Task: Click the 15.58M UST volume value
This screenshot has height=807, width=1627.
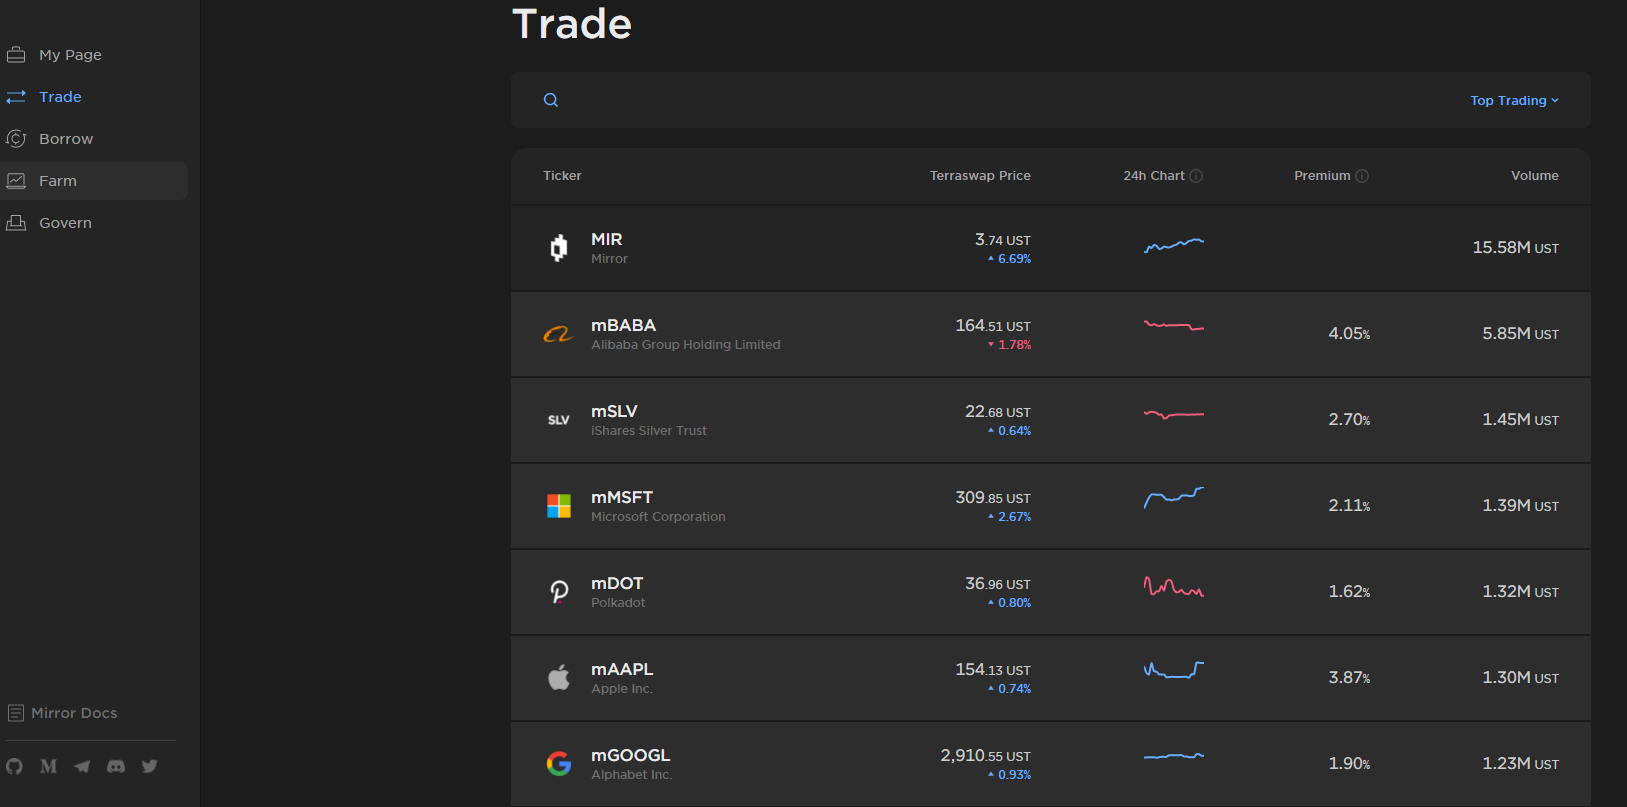Action: 1516,248
